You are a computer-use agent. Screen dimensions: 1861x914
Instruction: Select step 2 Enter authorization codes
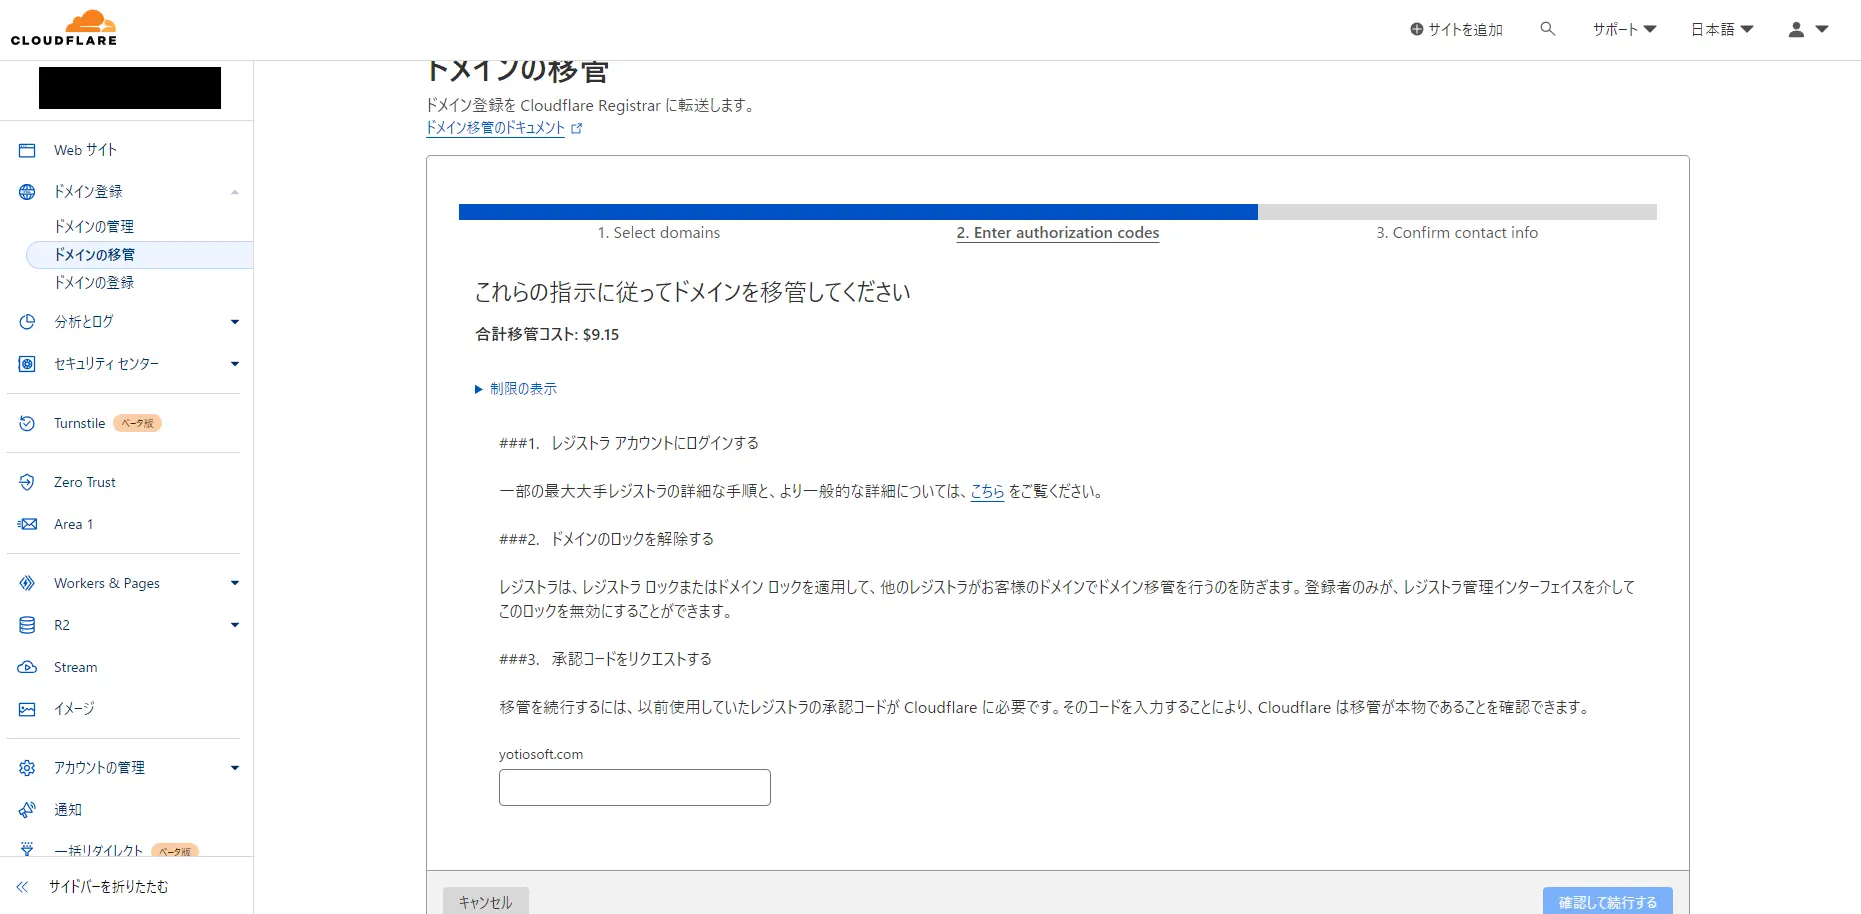click(x=1058, y=232)
